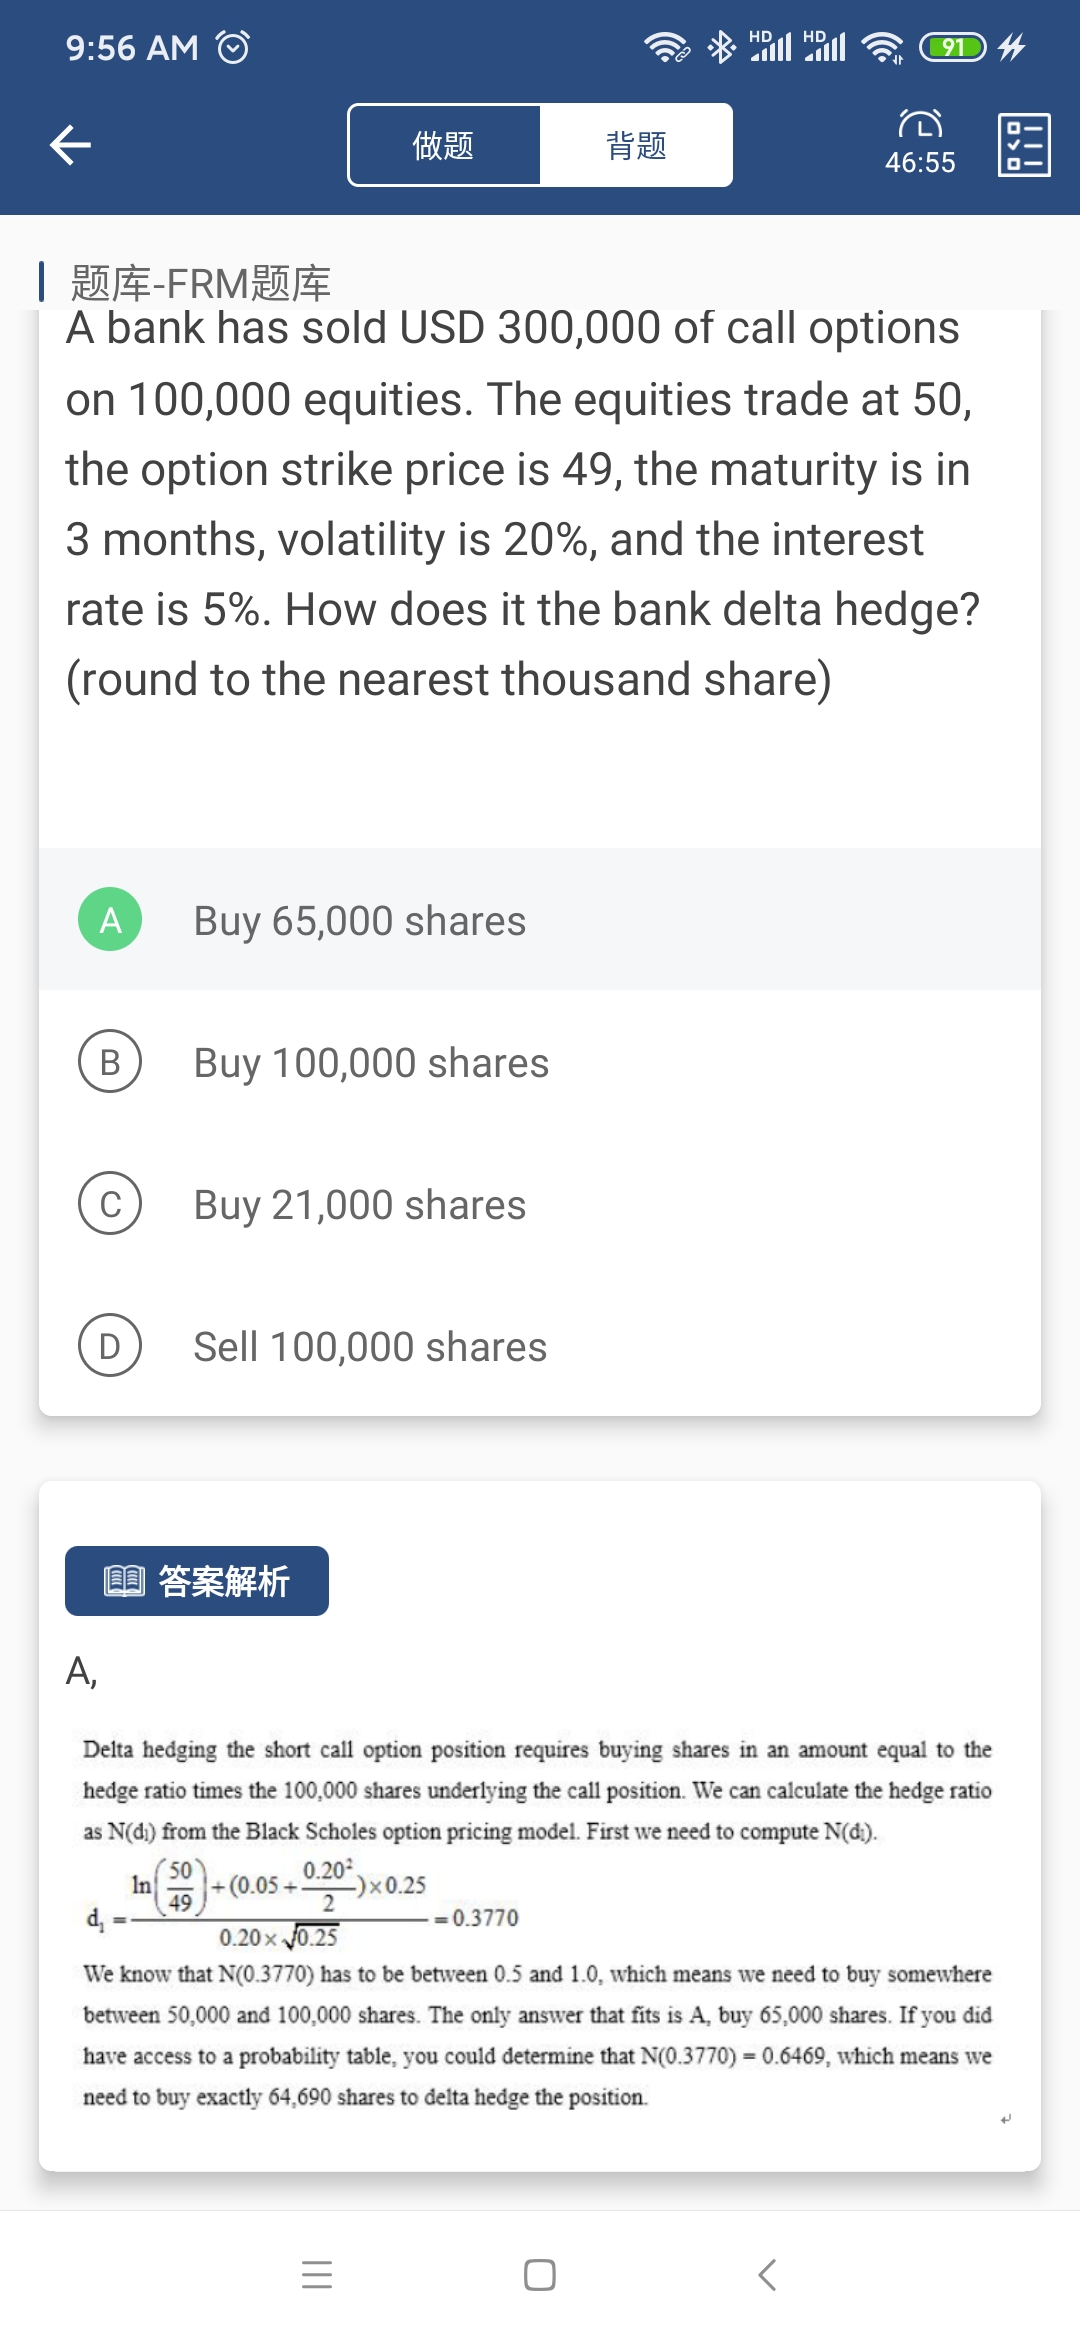Tap the 答案解析 button
The width and height of the screenshot is (1080, 2340).
pyautogui.click(x=197, y=1581)
